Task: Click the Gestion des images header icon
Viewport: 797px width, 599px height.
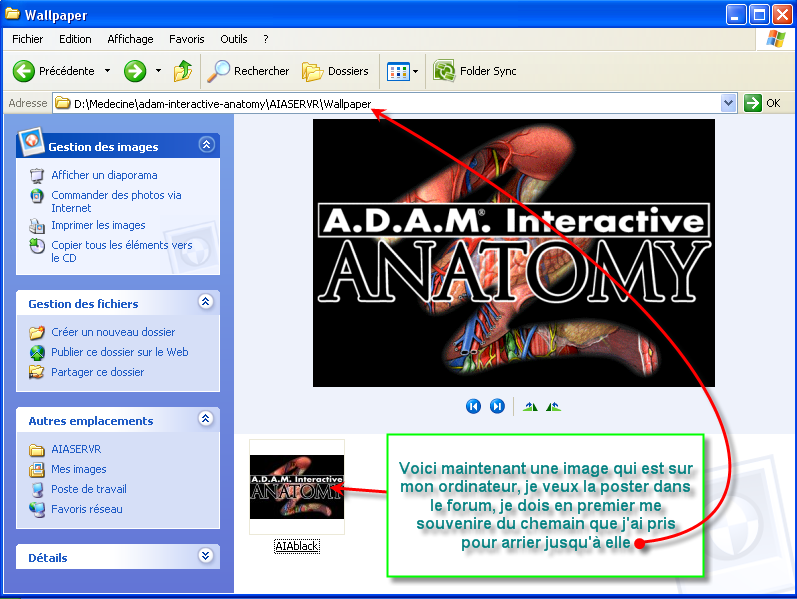Action: tap(31, 142)
